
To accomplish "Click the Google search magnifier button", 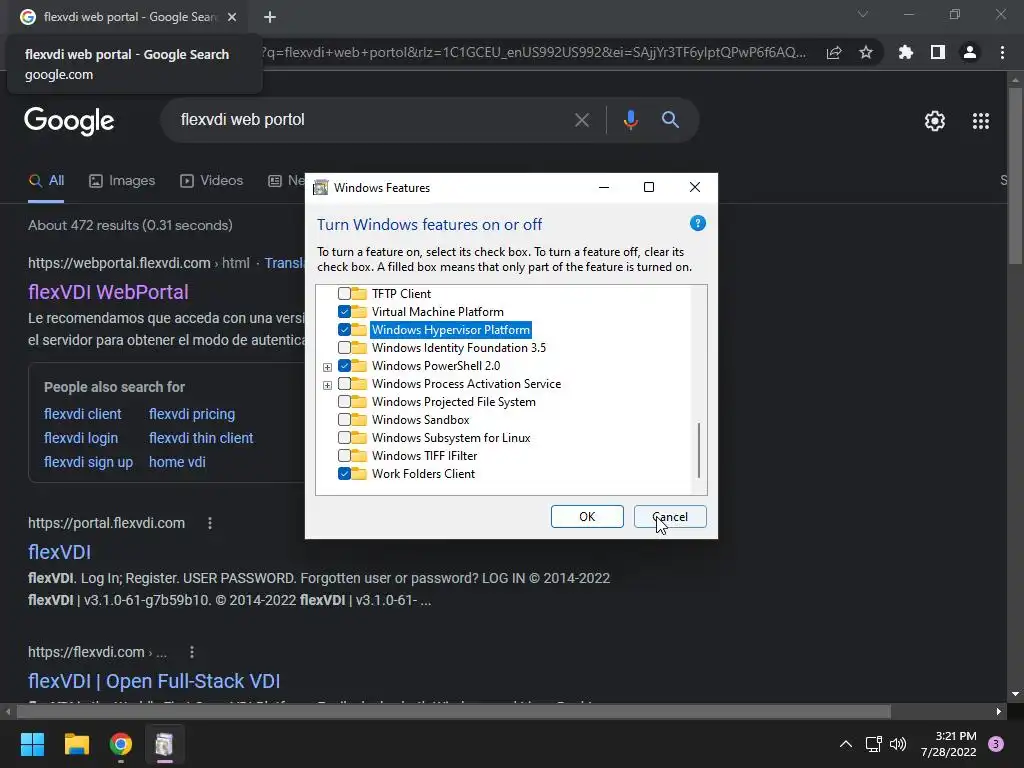I will pyautogui.click(x=670, y=120).
